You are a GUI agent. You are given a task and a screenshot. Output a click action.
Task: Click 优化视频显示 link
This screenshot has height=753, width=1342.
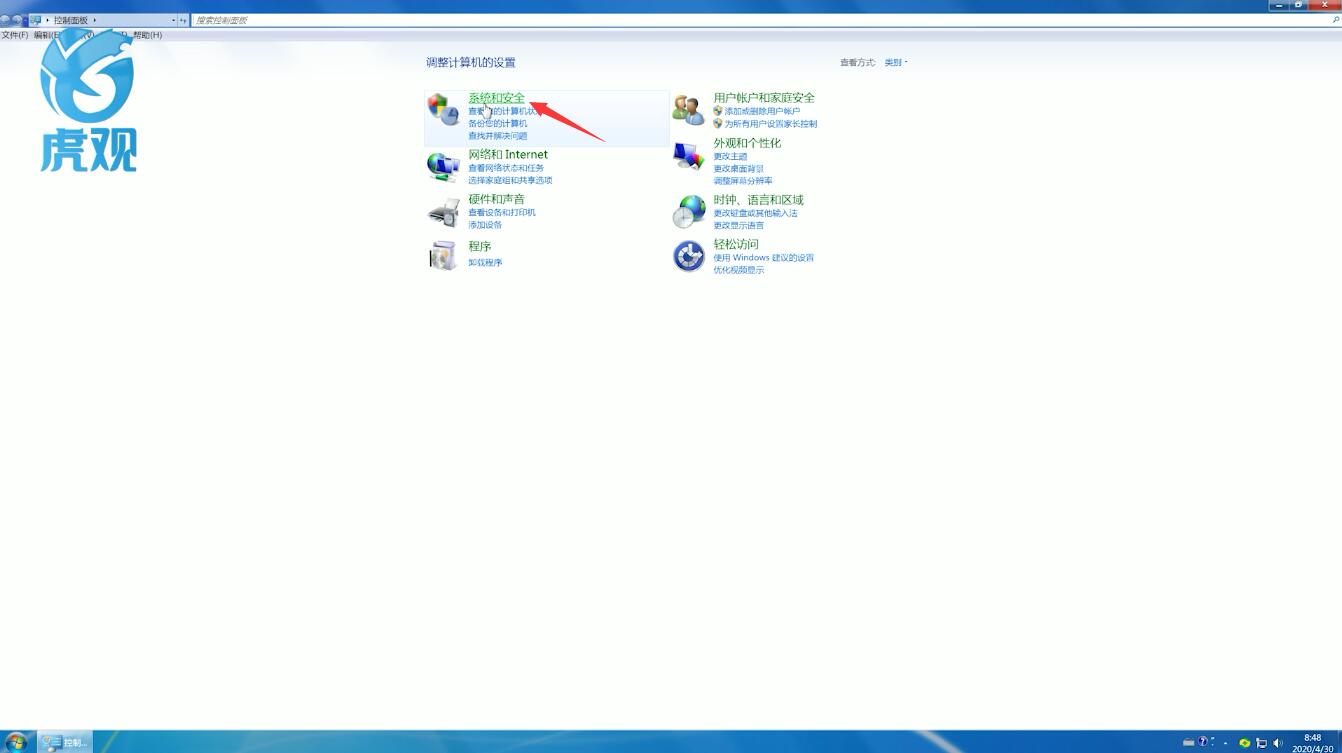[x=738, y=270]
